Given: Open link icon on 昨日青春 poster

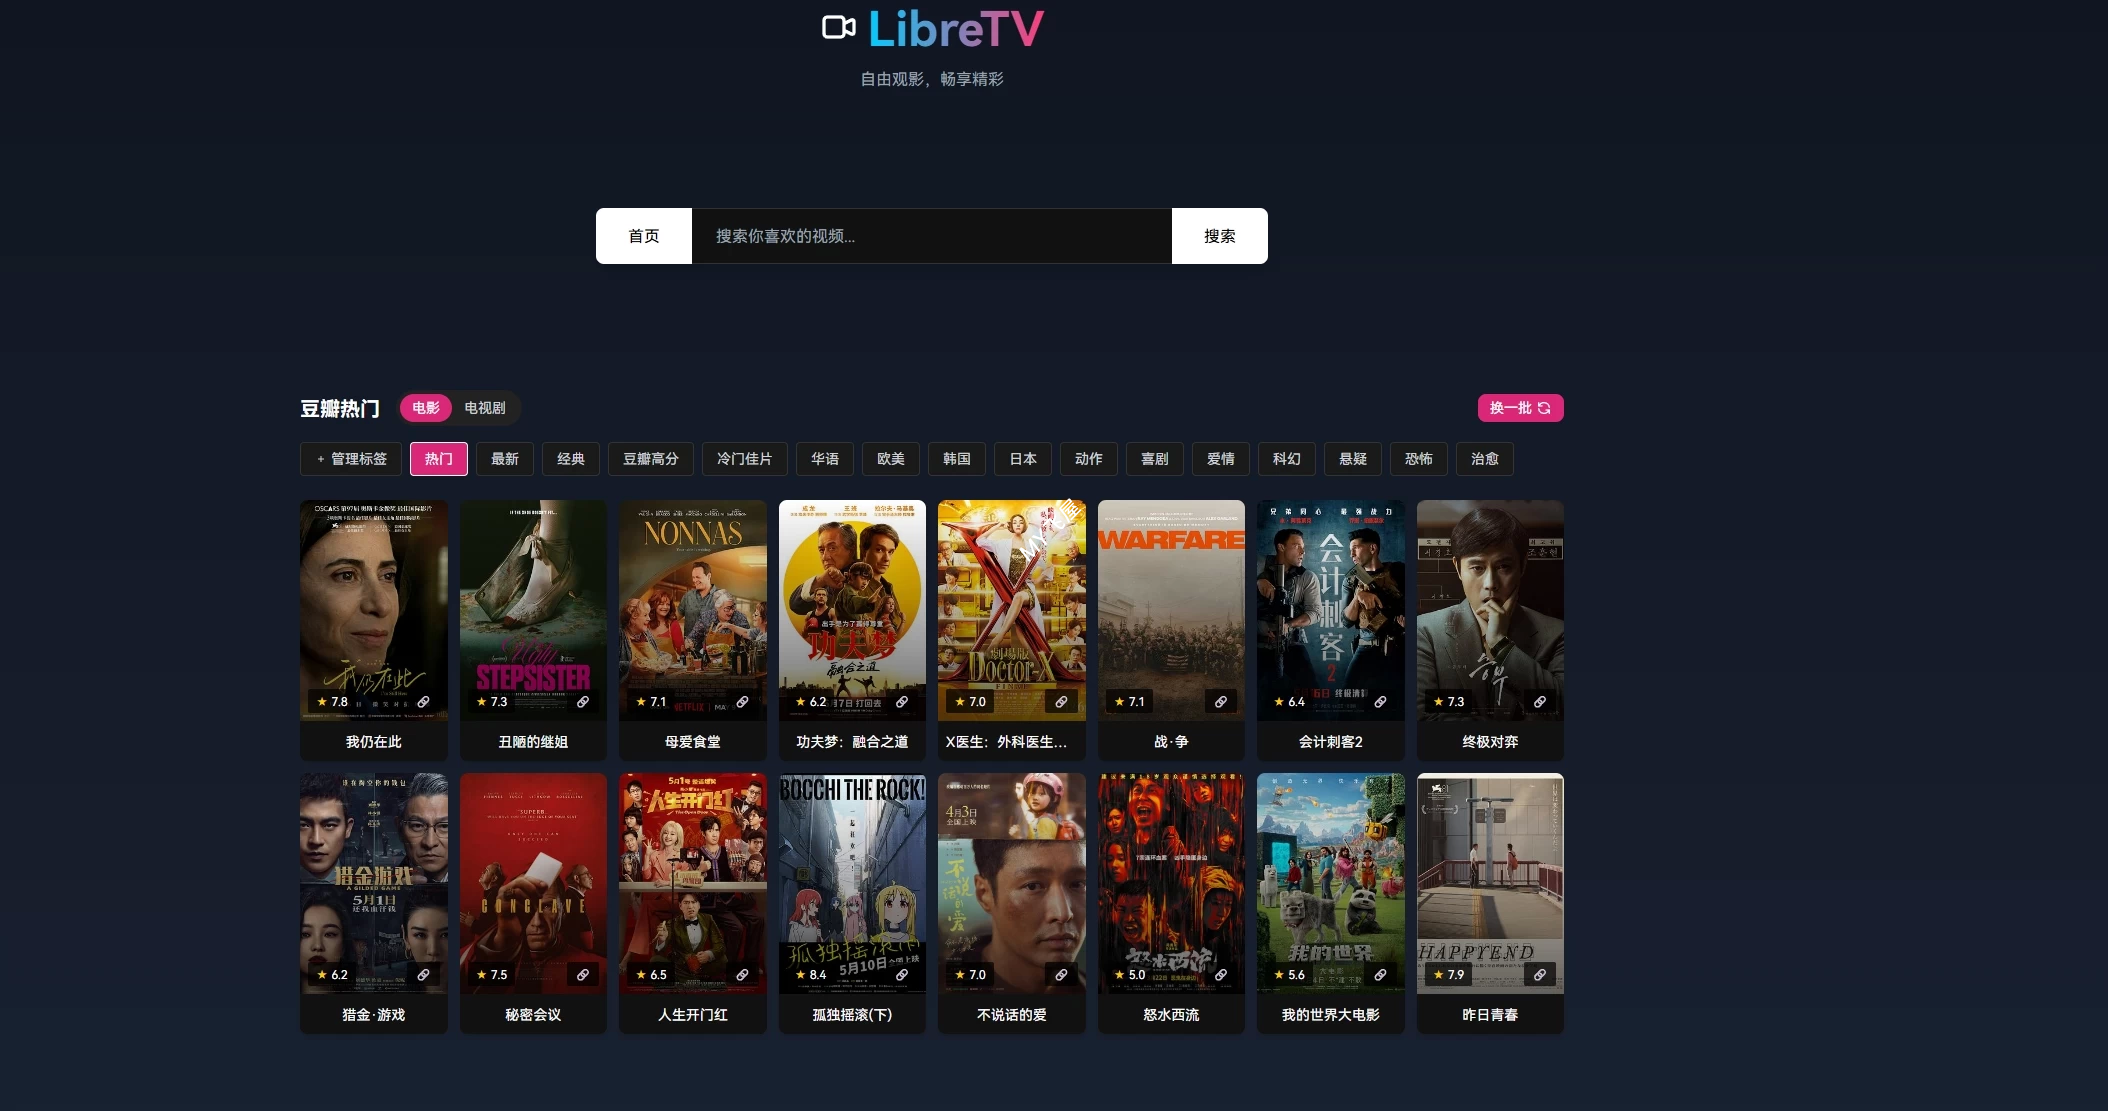Looking at the screenshot, I should click(x=1540, y=975).
